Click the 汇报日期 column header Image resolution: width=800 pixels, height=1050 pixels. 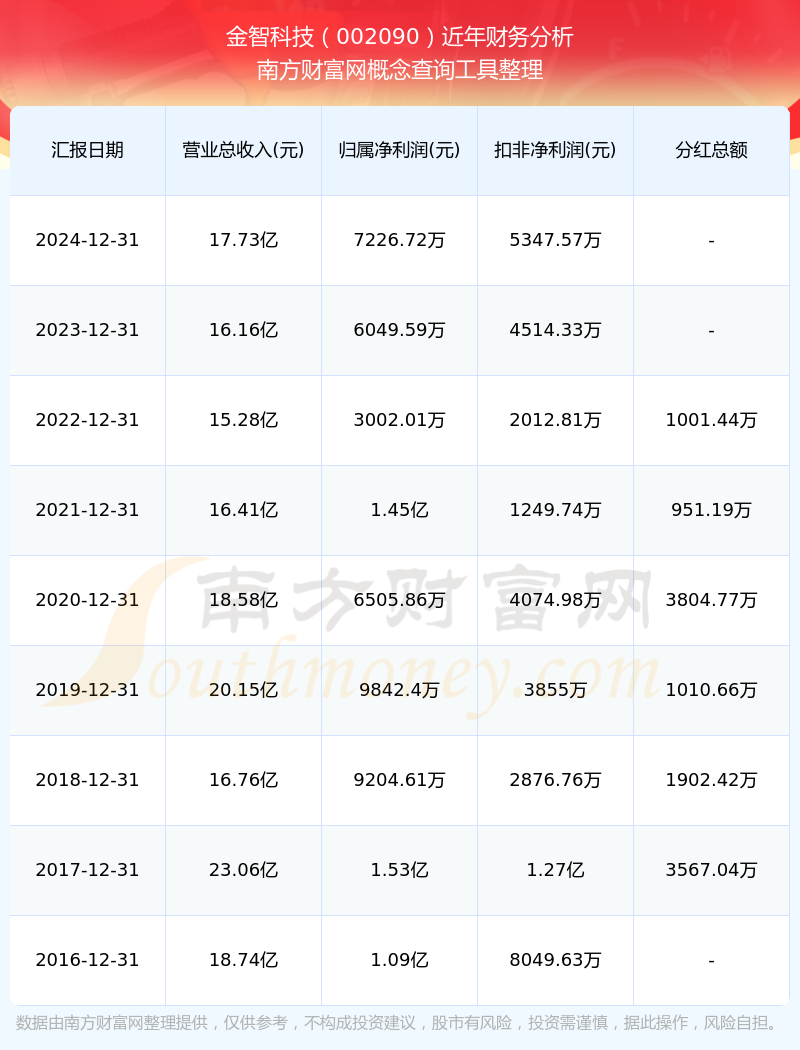pyautogui.click(x=88, y=150)
